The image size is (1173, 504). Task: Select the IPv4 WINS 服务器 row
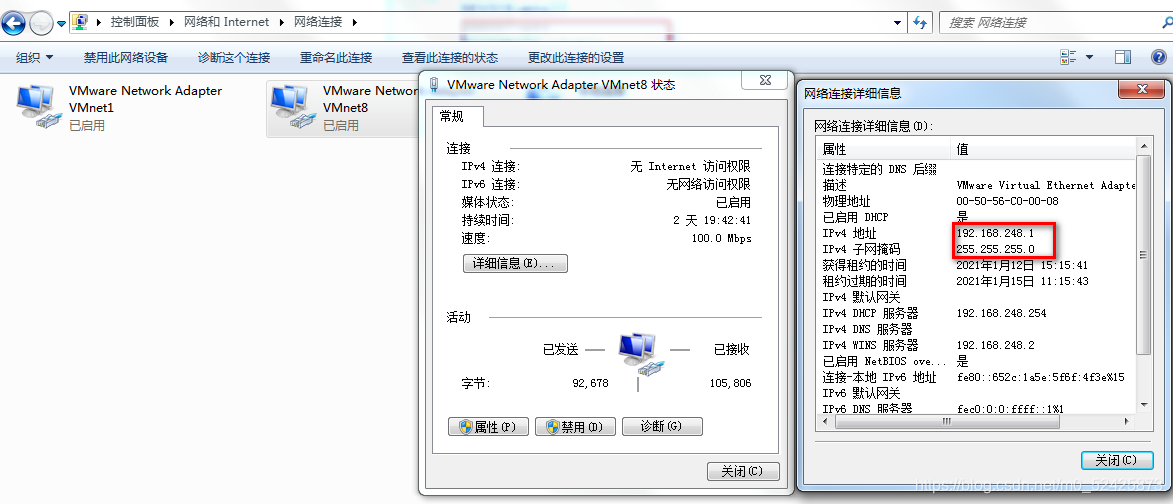pyautogui.click(x=976, y=345)
